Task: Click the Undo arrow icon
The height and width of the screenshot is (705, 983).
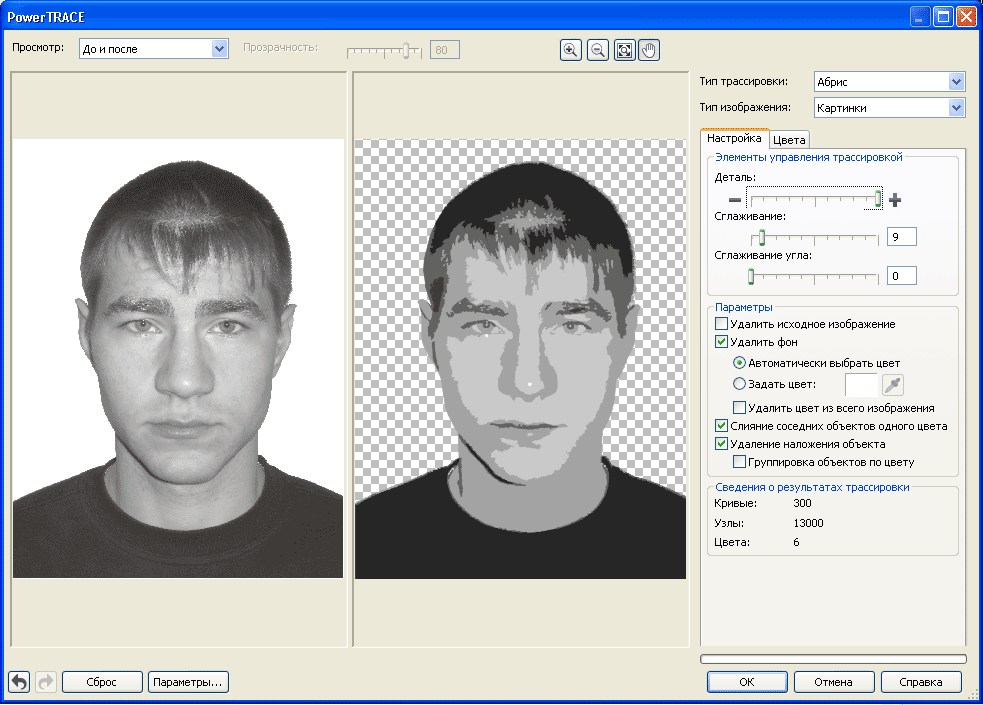Action: (x=19, y=682)
